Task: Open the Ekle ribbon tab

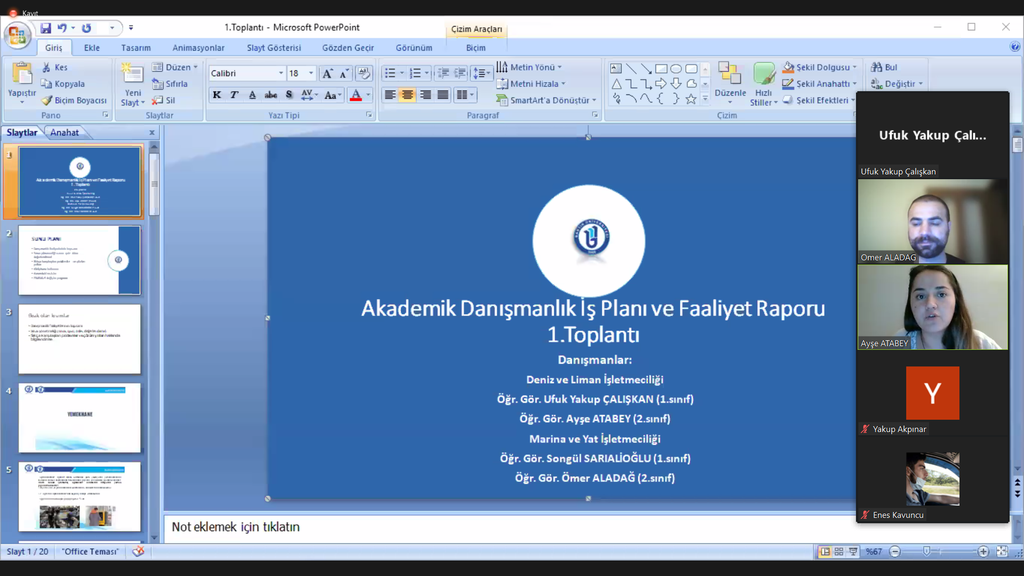Action: (x=91, y=48)
